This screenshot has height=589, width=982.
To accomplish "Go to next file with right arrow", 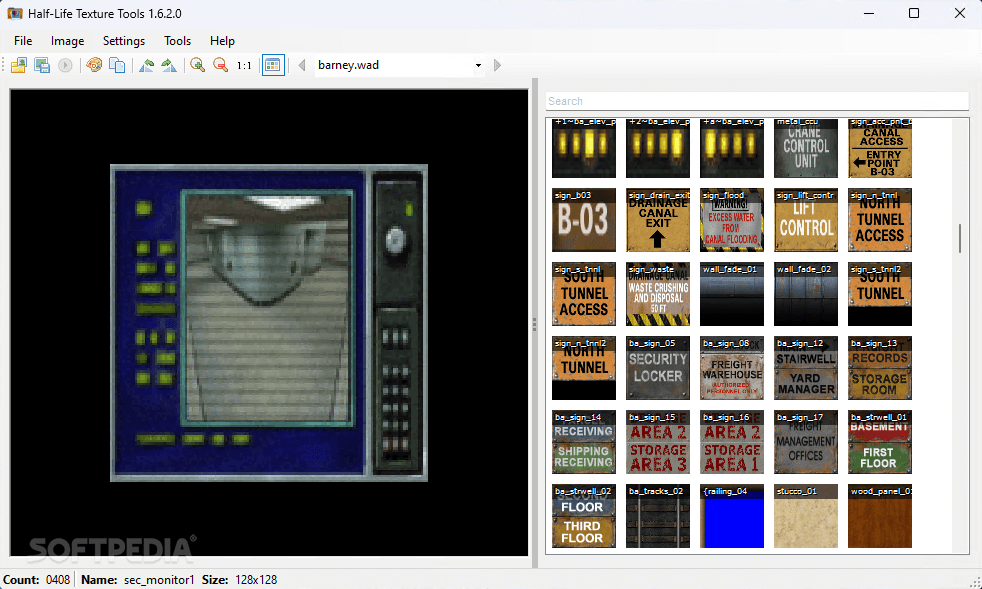I will [497, 65].
